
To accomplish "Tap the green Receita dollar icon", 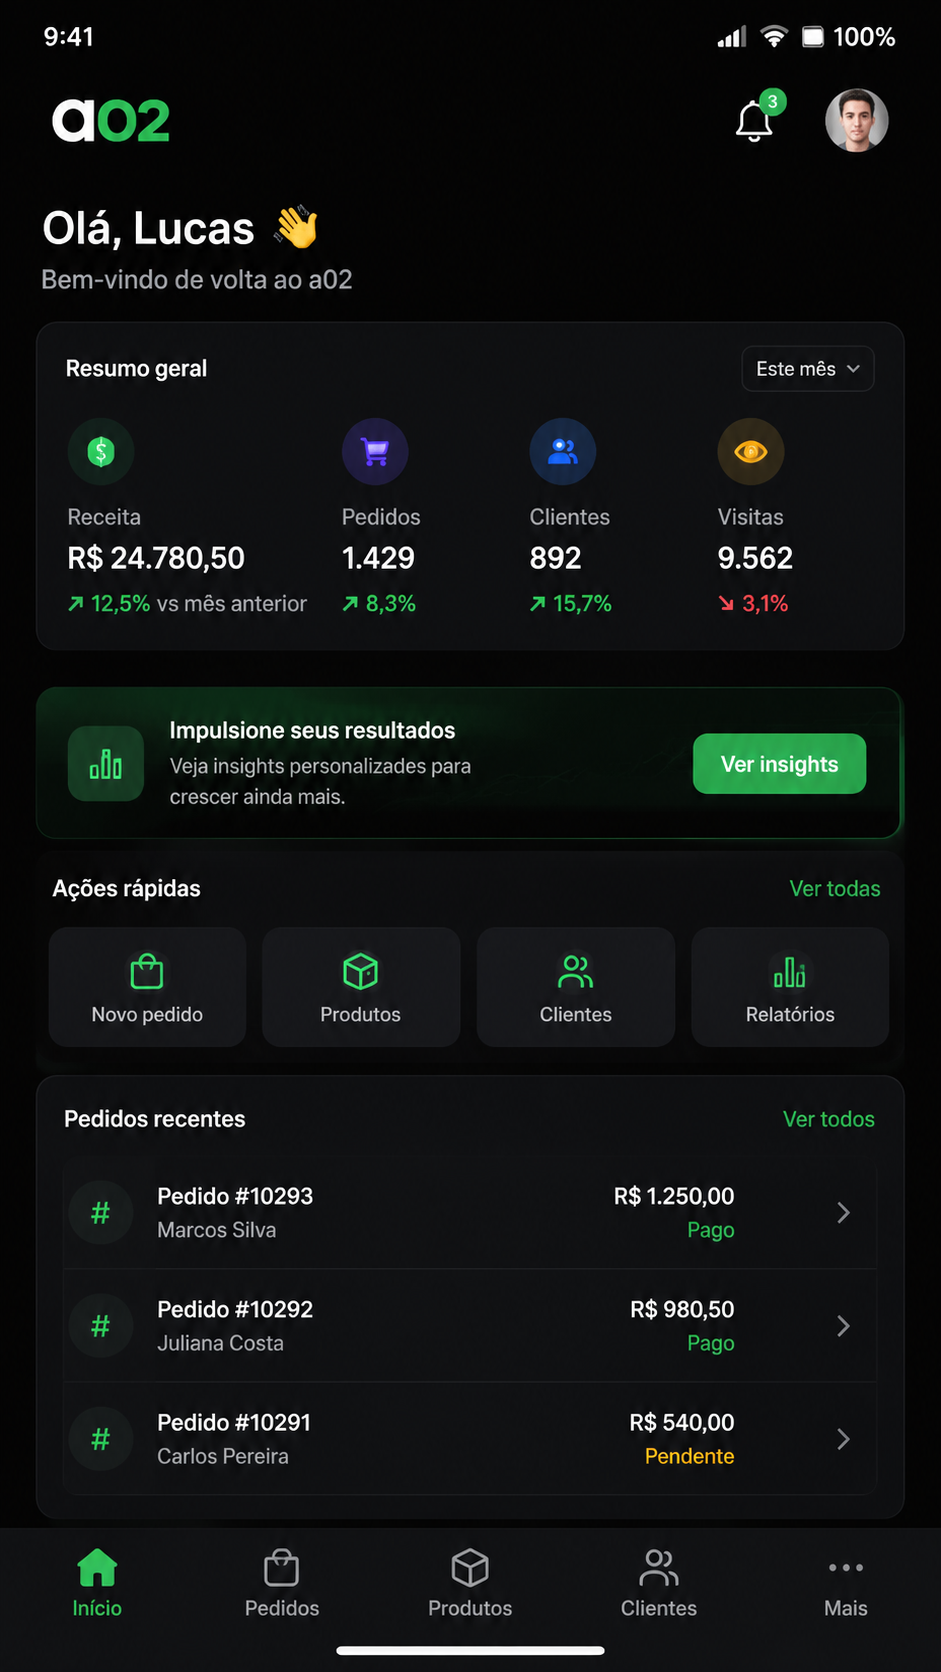I will pos(101,451).
